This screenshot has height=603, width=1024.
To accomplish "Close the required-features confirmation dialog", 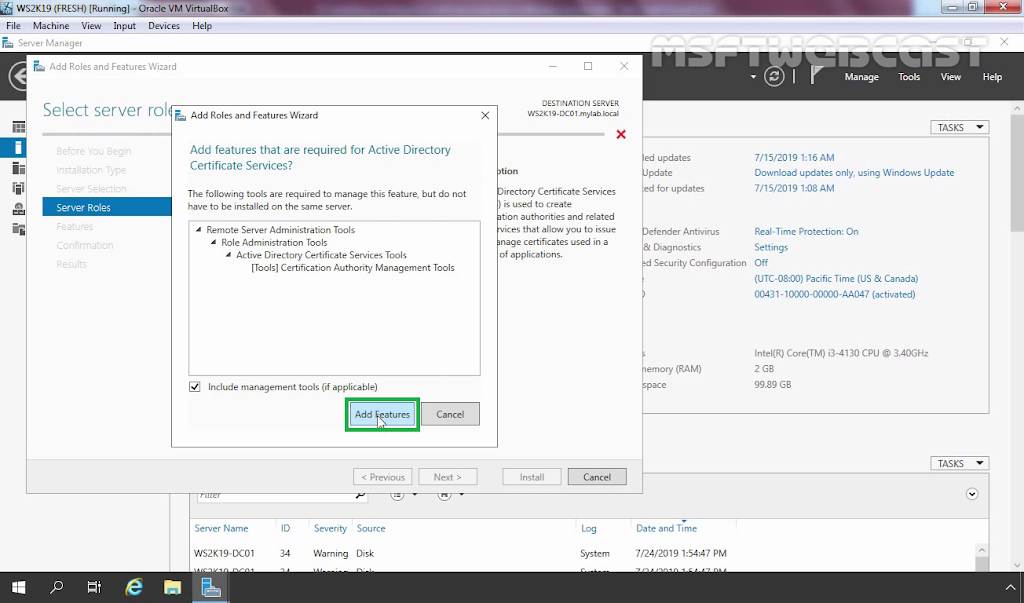I will [x=485, y=116].
